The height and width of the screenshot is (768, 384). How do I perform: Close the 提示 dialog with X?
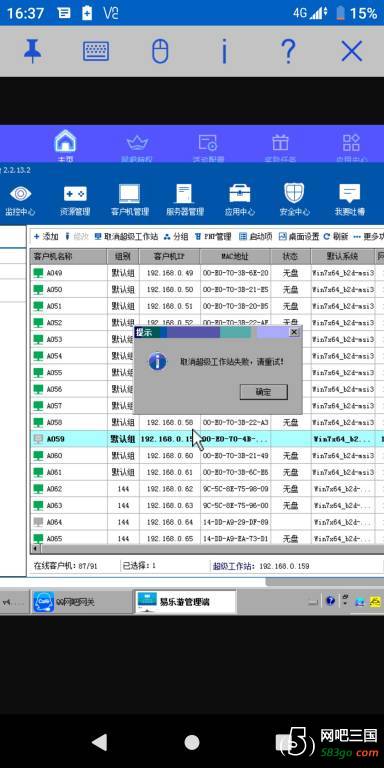coord(294,332)
